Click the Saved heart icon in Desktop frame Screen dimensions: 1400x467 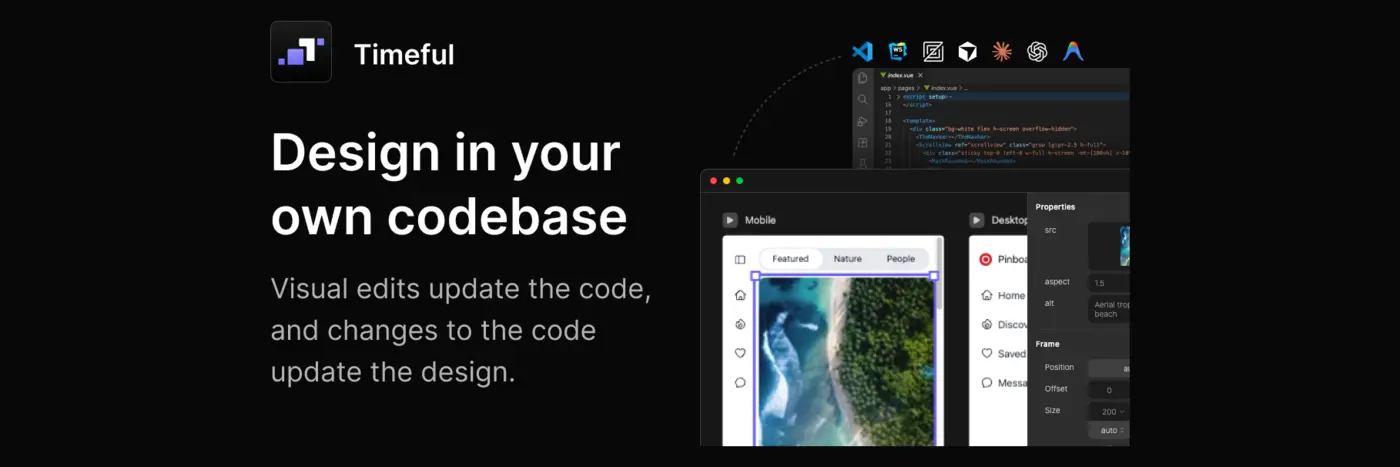(986, 353)
